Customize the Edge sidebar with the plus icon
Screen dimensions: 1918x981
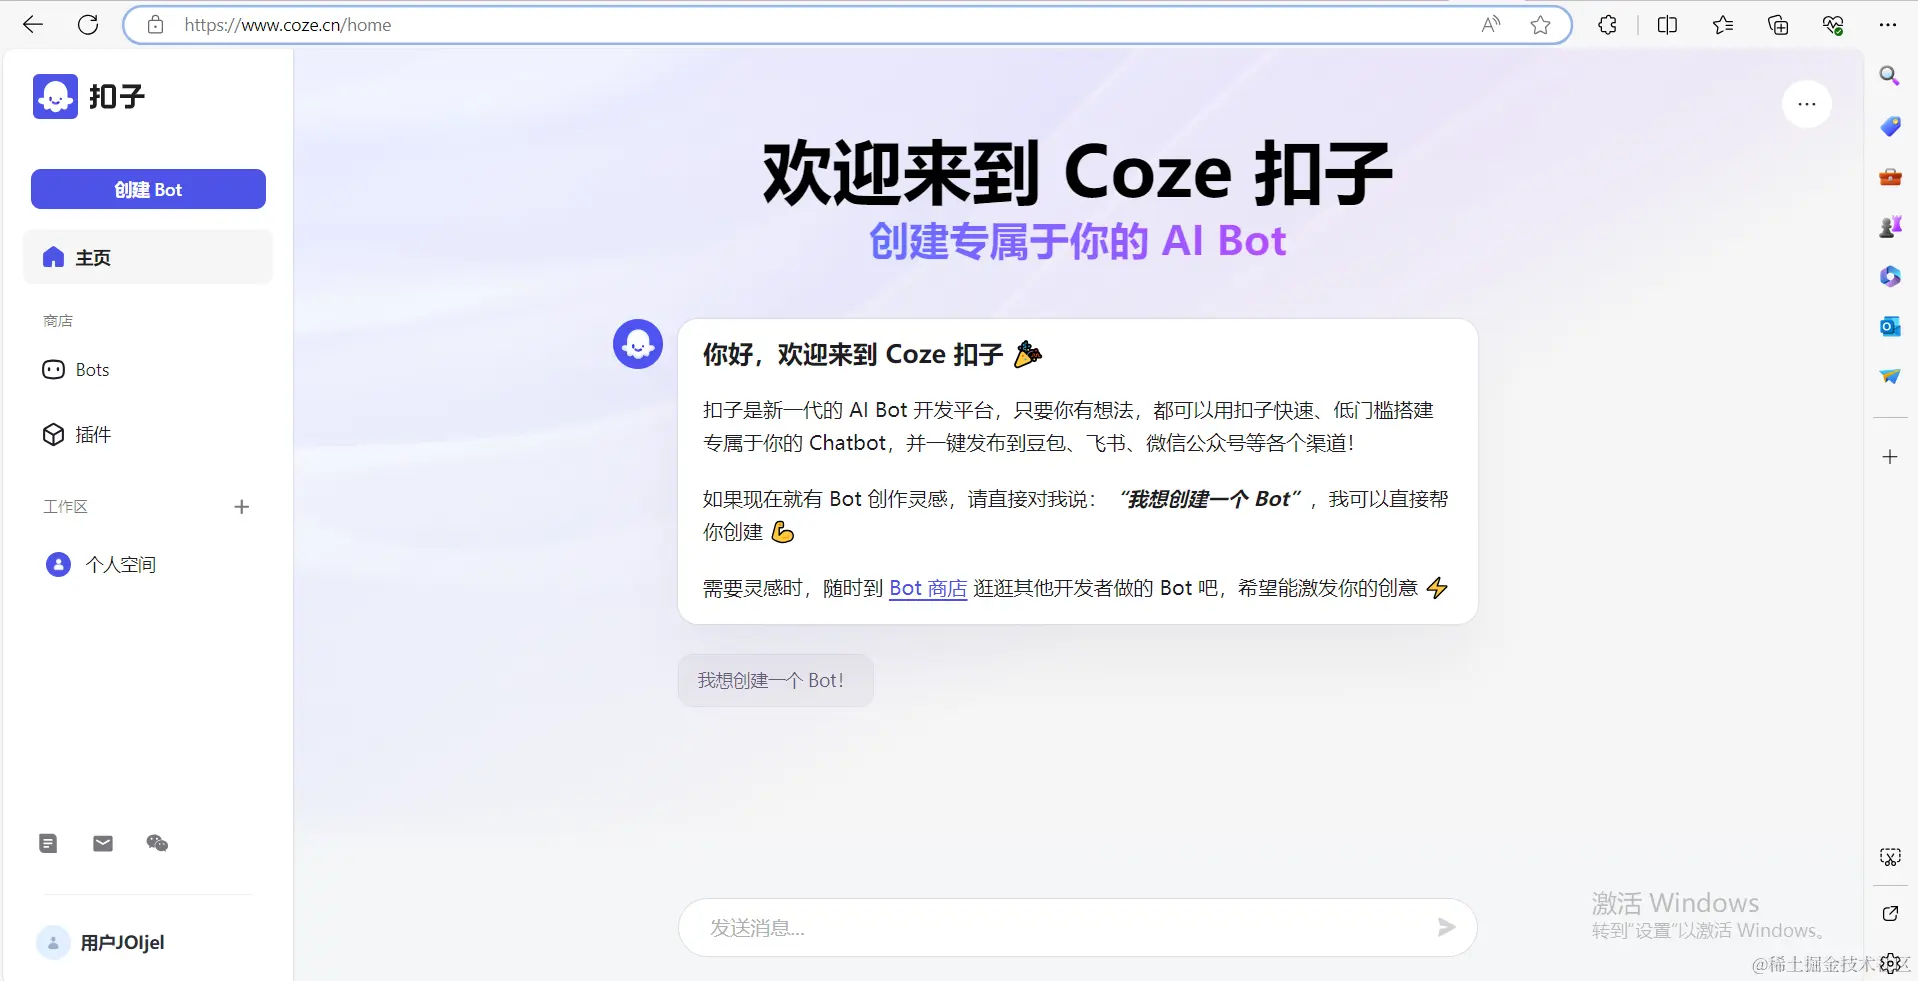(1890, 457)
